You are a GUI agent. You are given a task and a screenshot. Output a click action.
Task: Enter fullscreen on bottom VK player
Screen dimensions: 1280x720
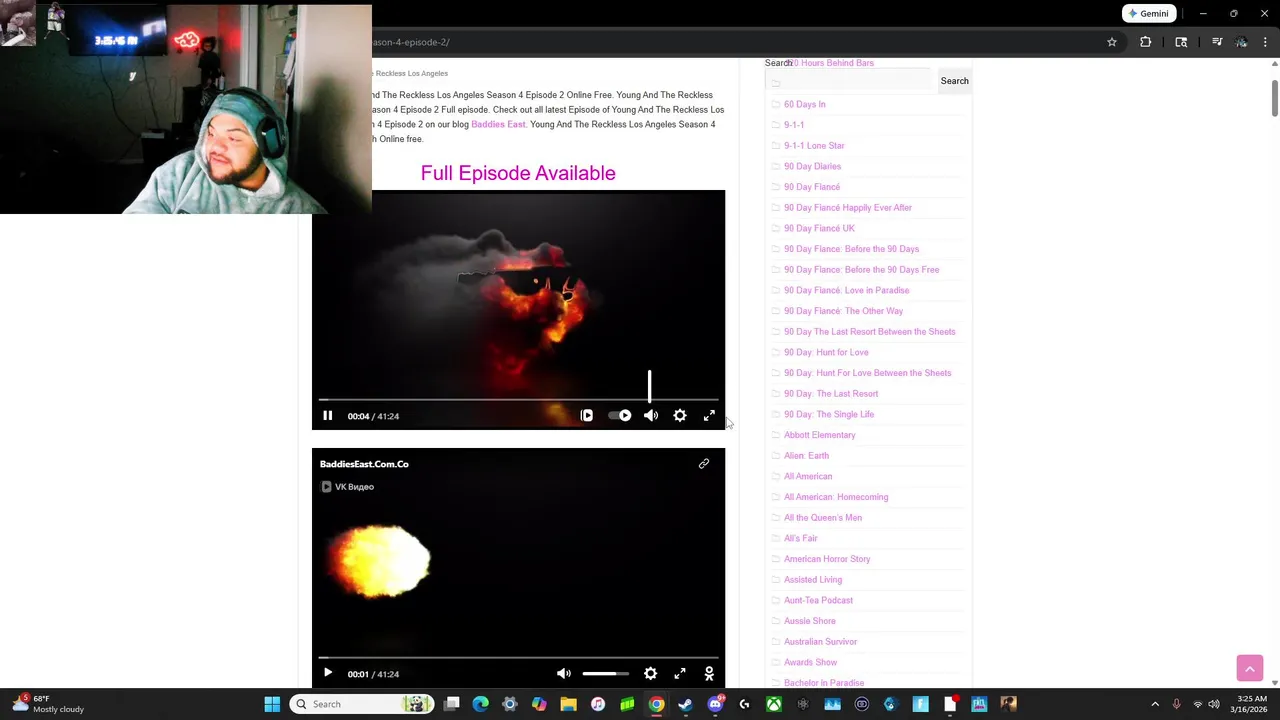[x=680, y=674]
